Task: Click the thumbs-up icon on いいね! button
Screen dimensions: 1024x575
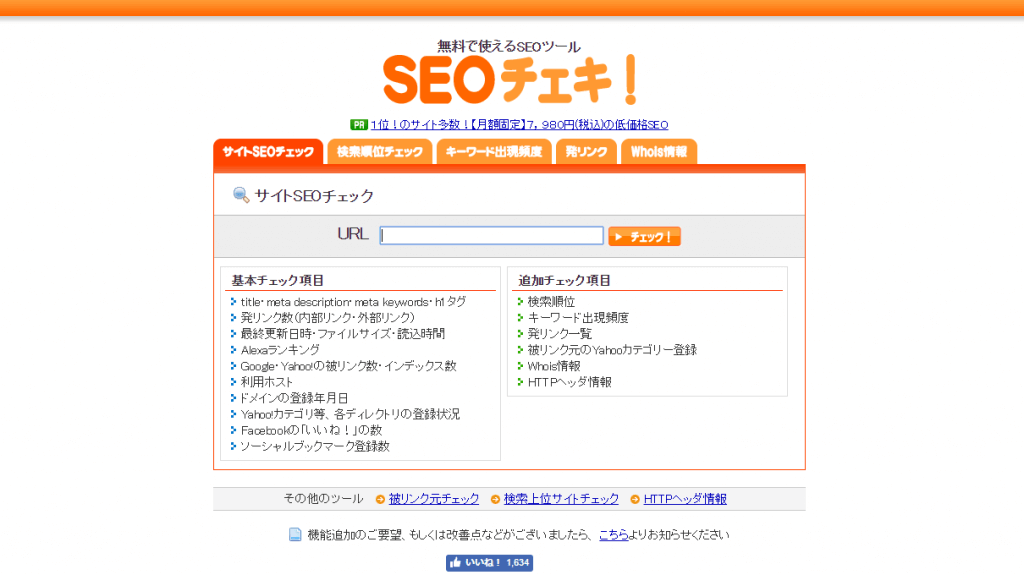Action: coord(455,563)
